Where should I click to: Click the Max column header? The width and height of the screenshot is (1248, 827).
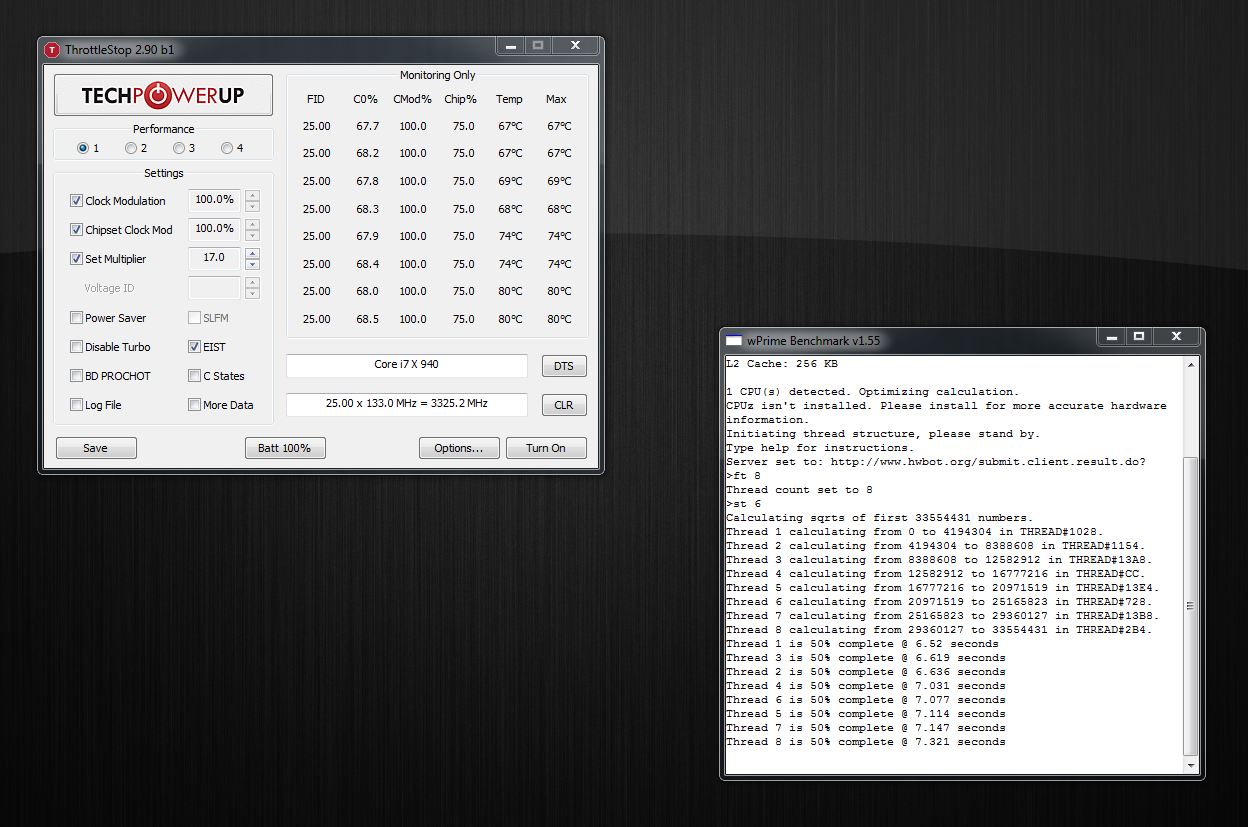pyautogui.click(x=556, y=99)
